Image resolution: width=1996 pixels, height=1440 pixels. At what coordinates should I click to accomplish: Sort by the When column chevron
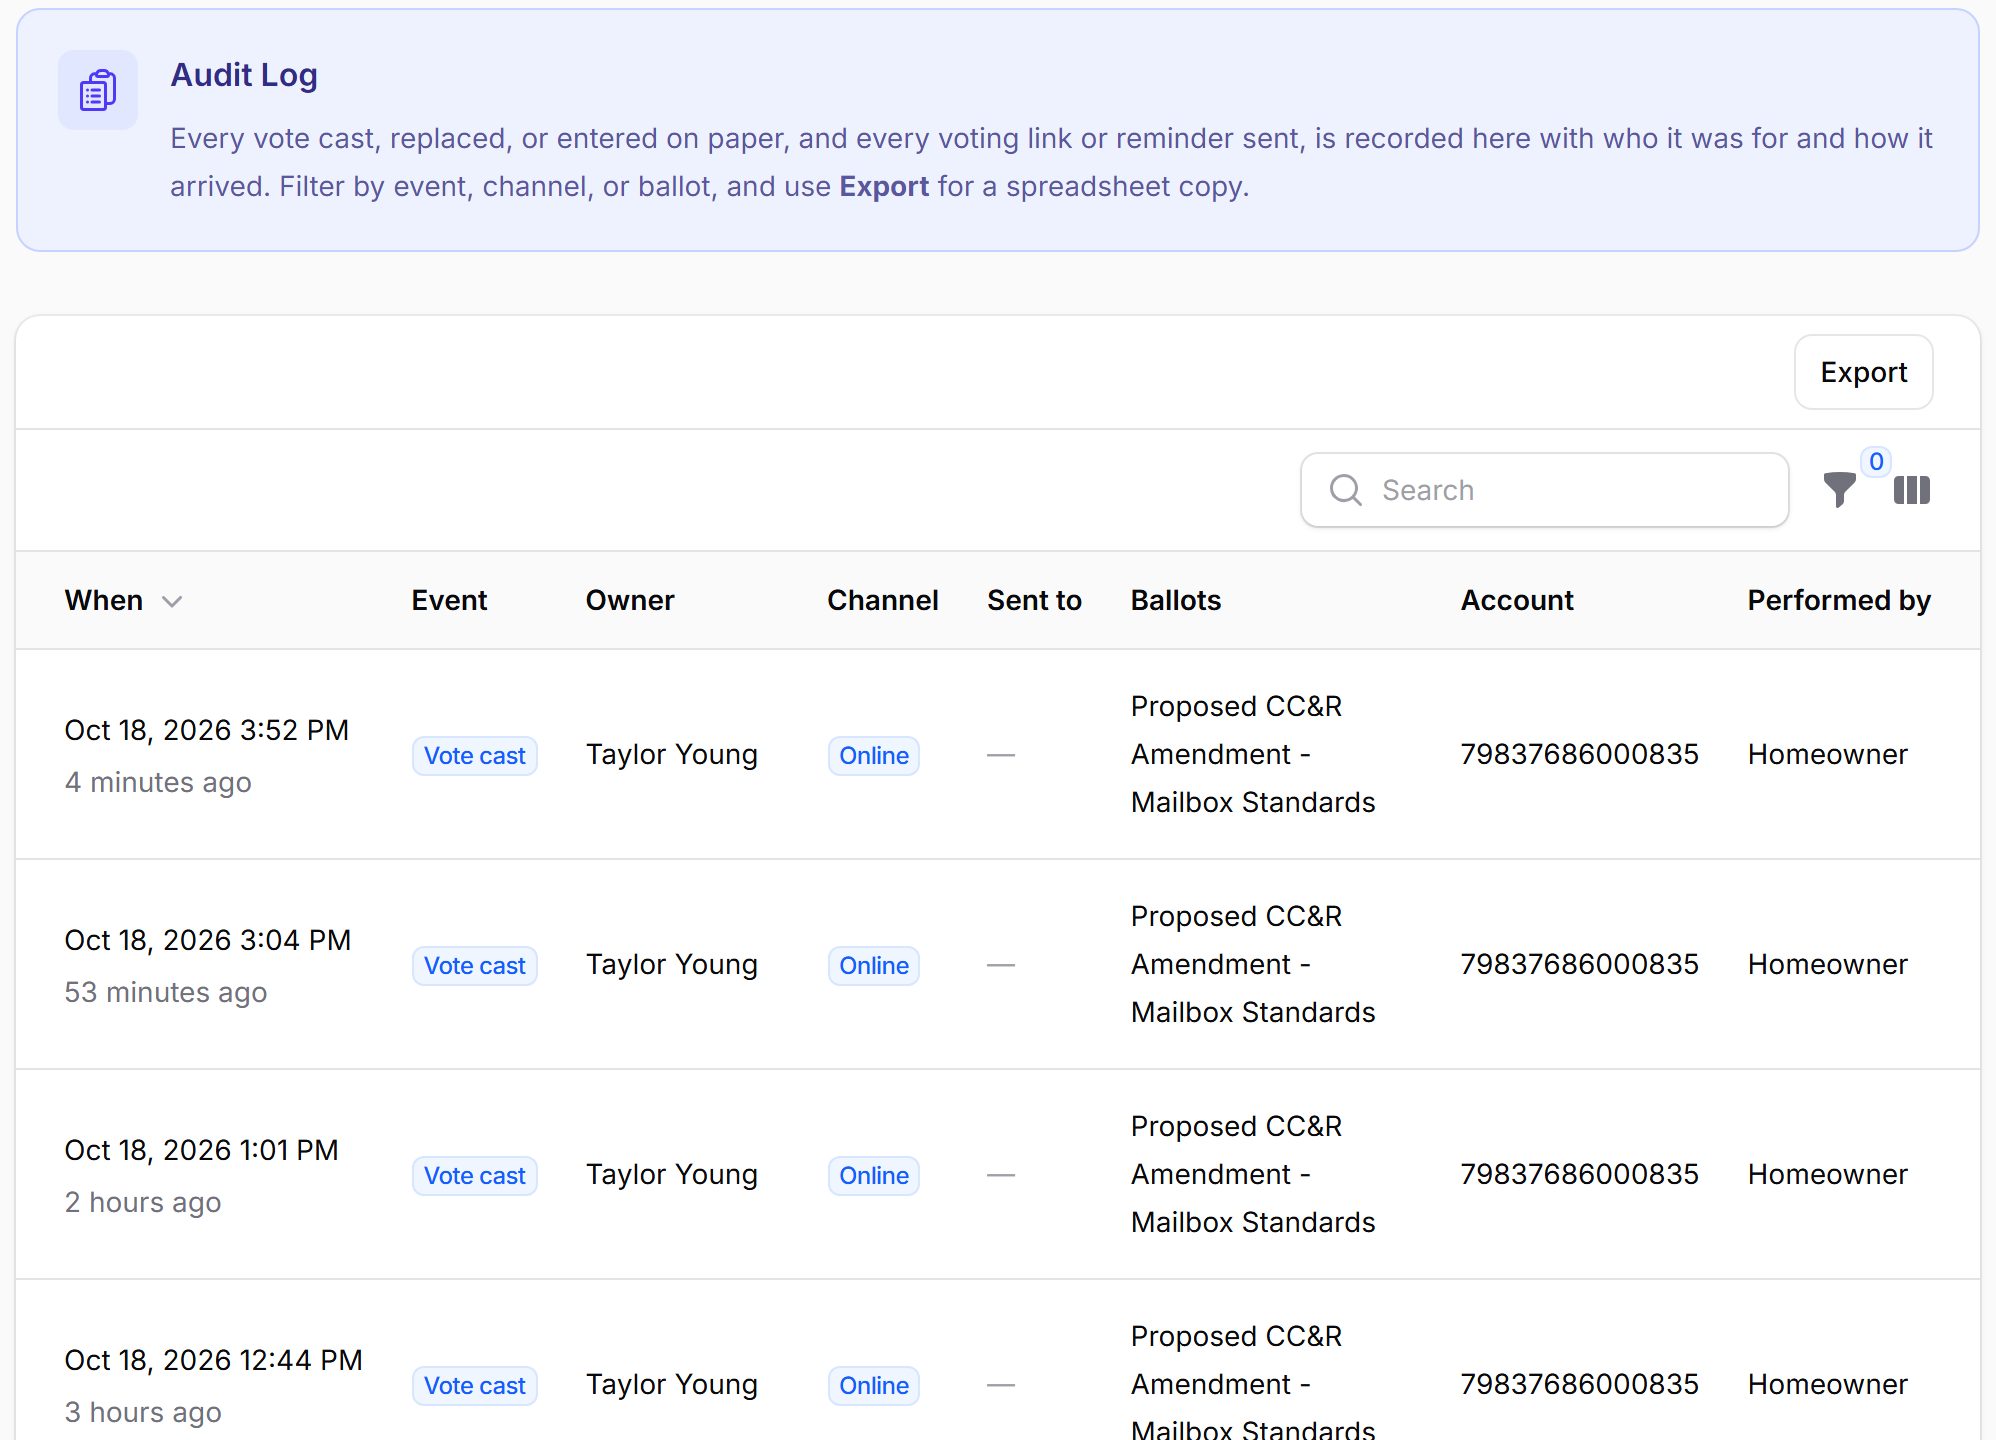pos(172,601)
